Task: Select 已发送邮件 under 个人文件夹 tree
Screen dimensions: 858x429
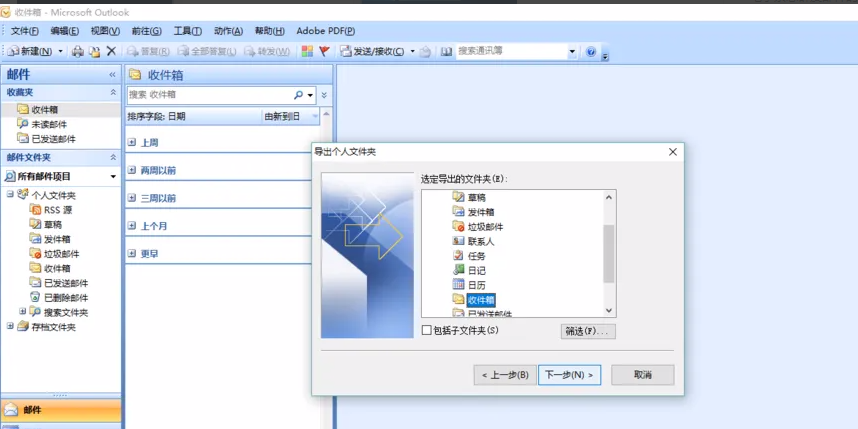Action: (x=59, y=283)
